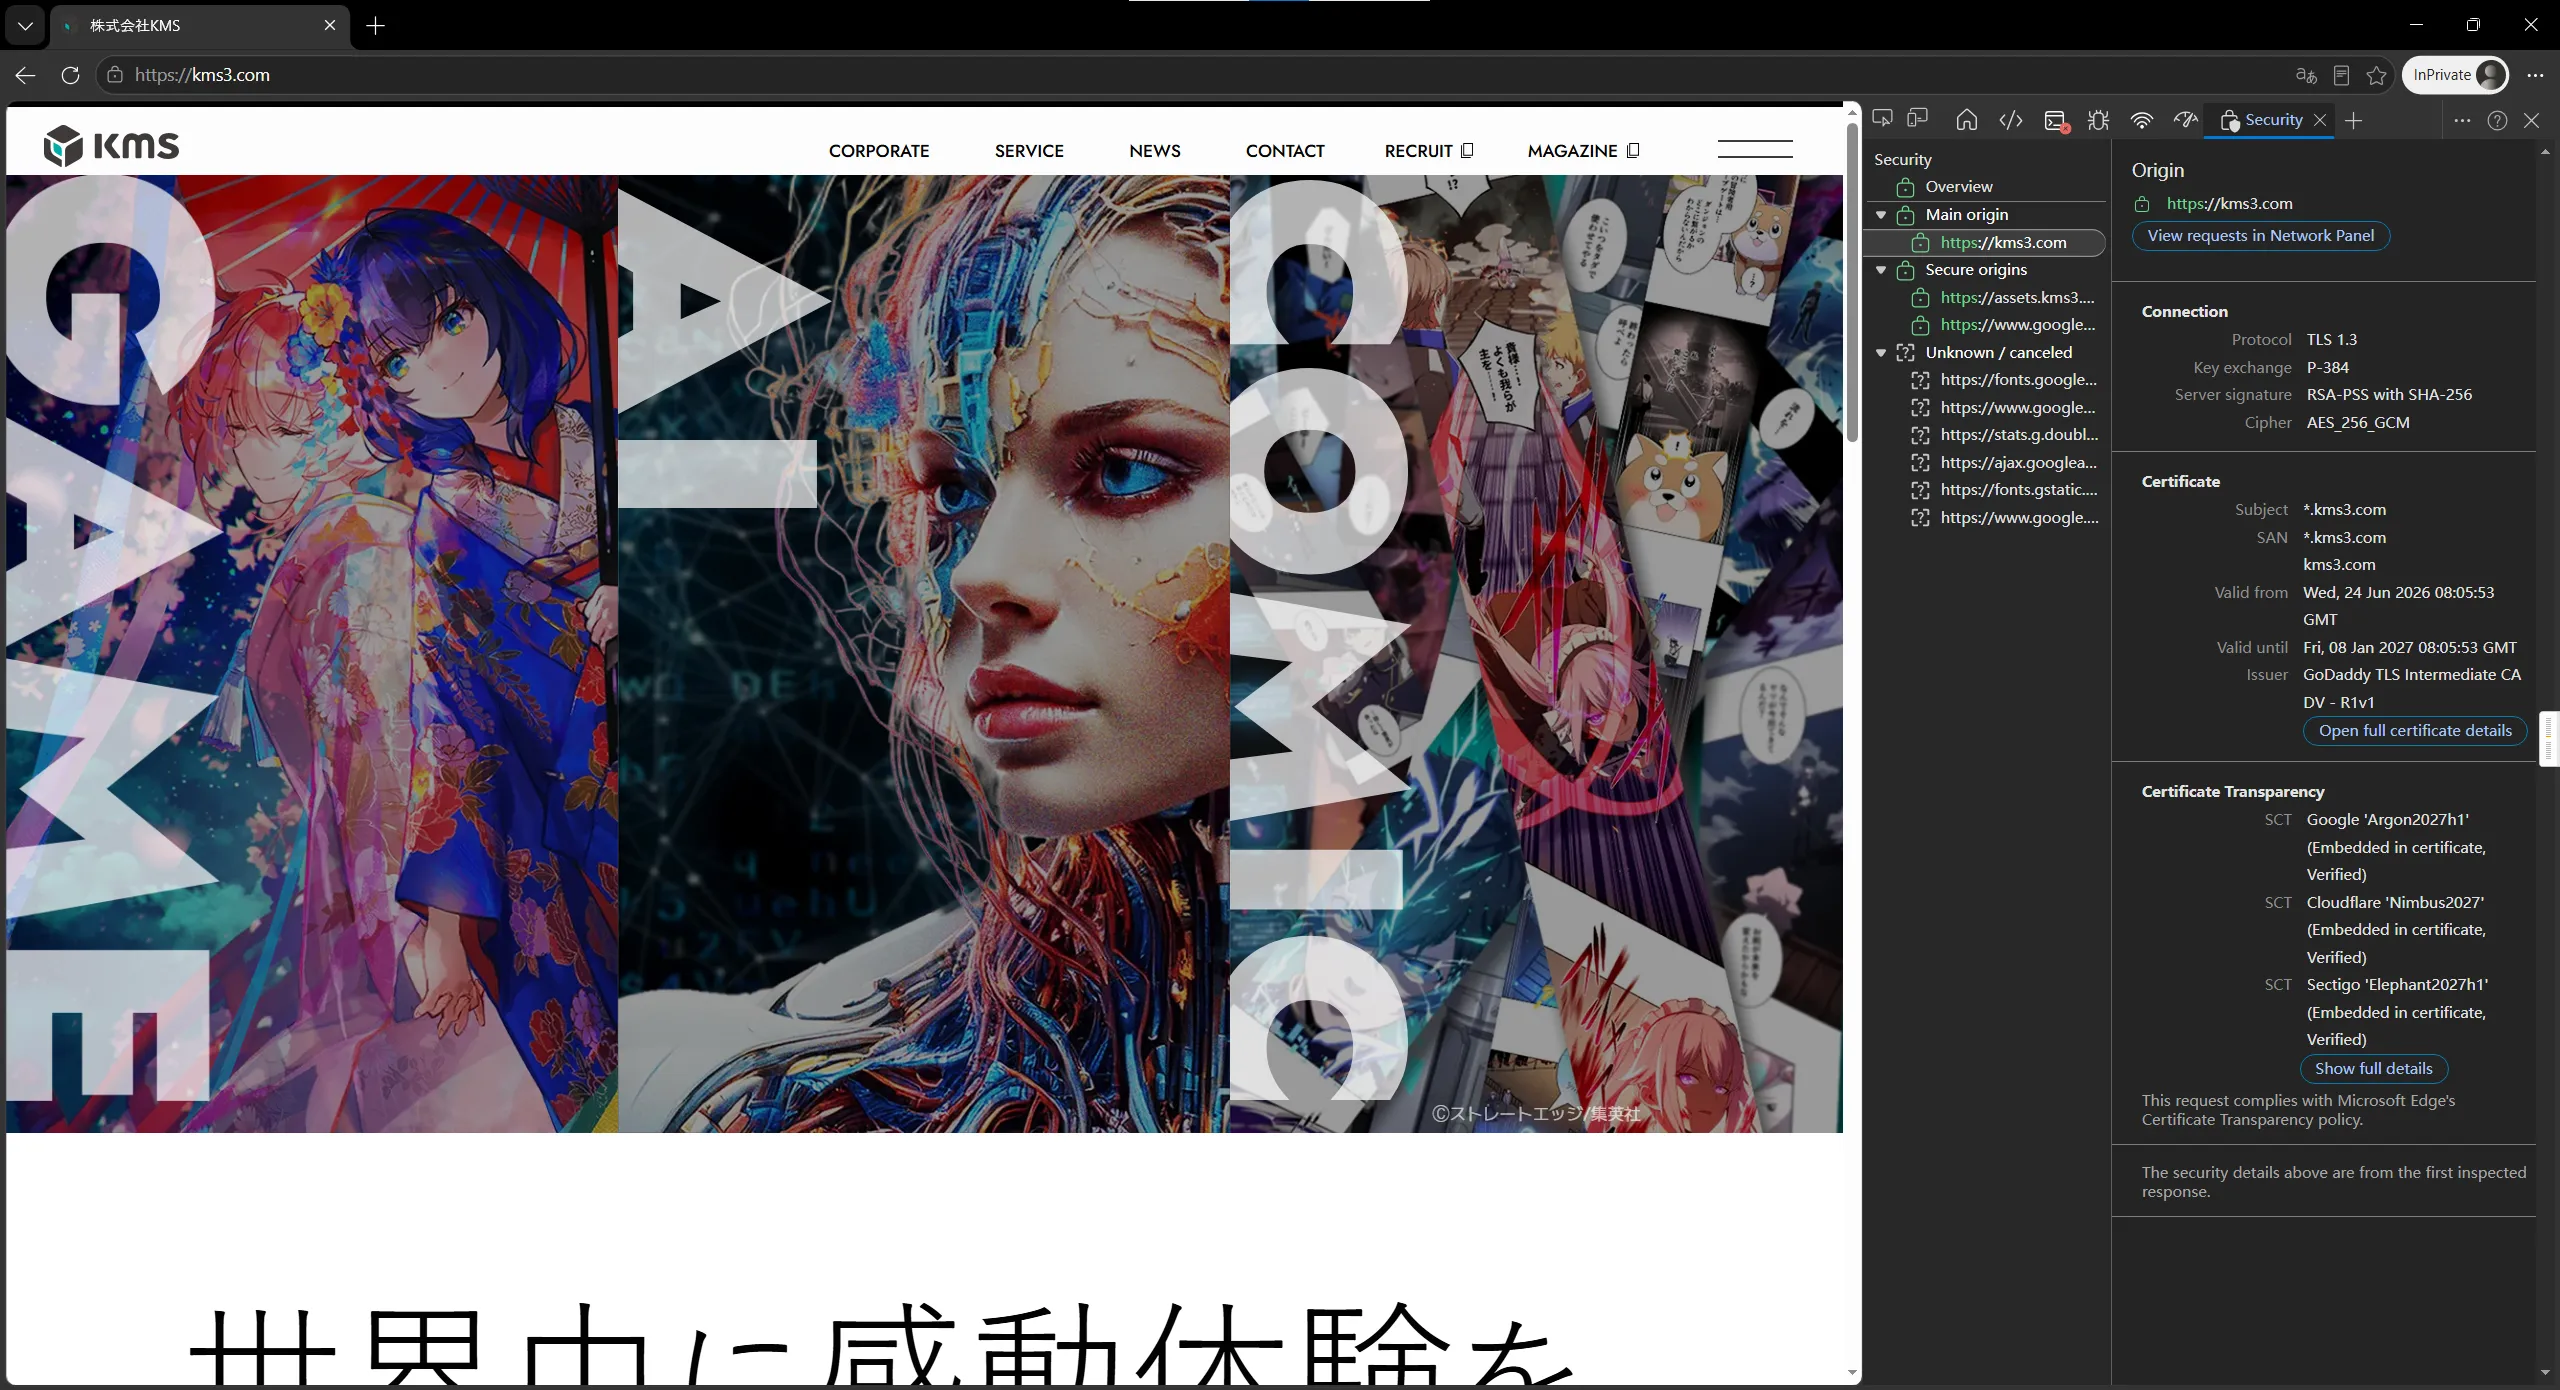Select the https://stats.g.doubl origin
Viewport: 2560px width, 1390px height.
point(1987,435)
